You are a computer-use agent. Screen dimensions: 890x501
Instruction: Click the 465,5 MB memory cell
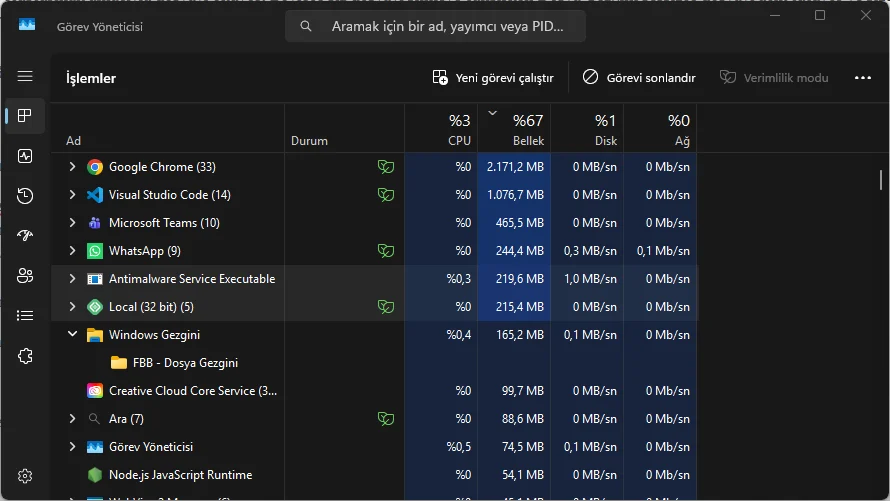[514, 223]
